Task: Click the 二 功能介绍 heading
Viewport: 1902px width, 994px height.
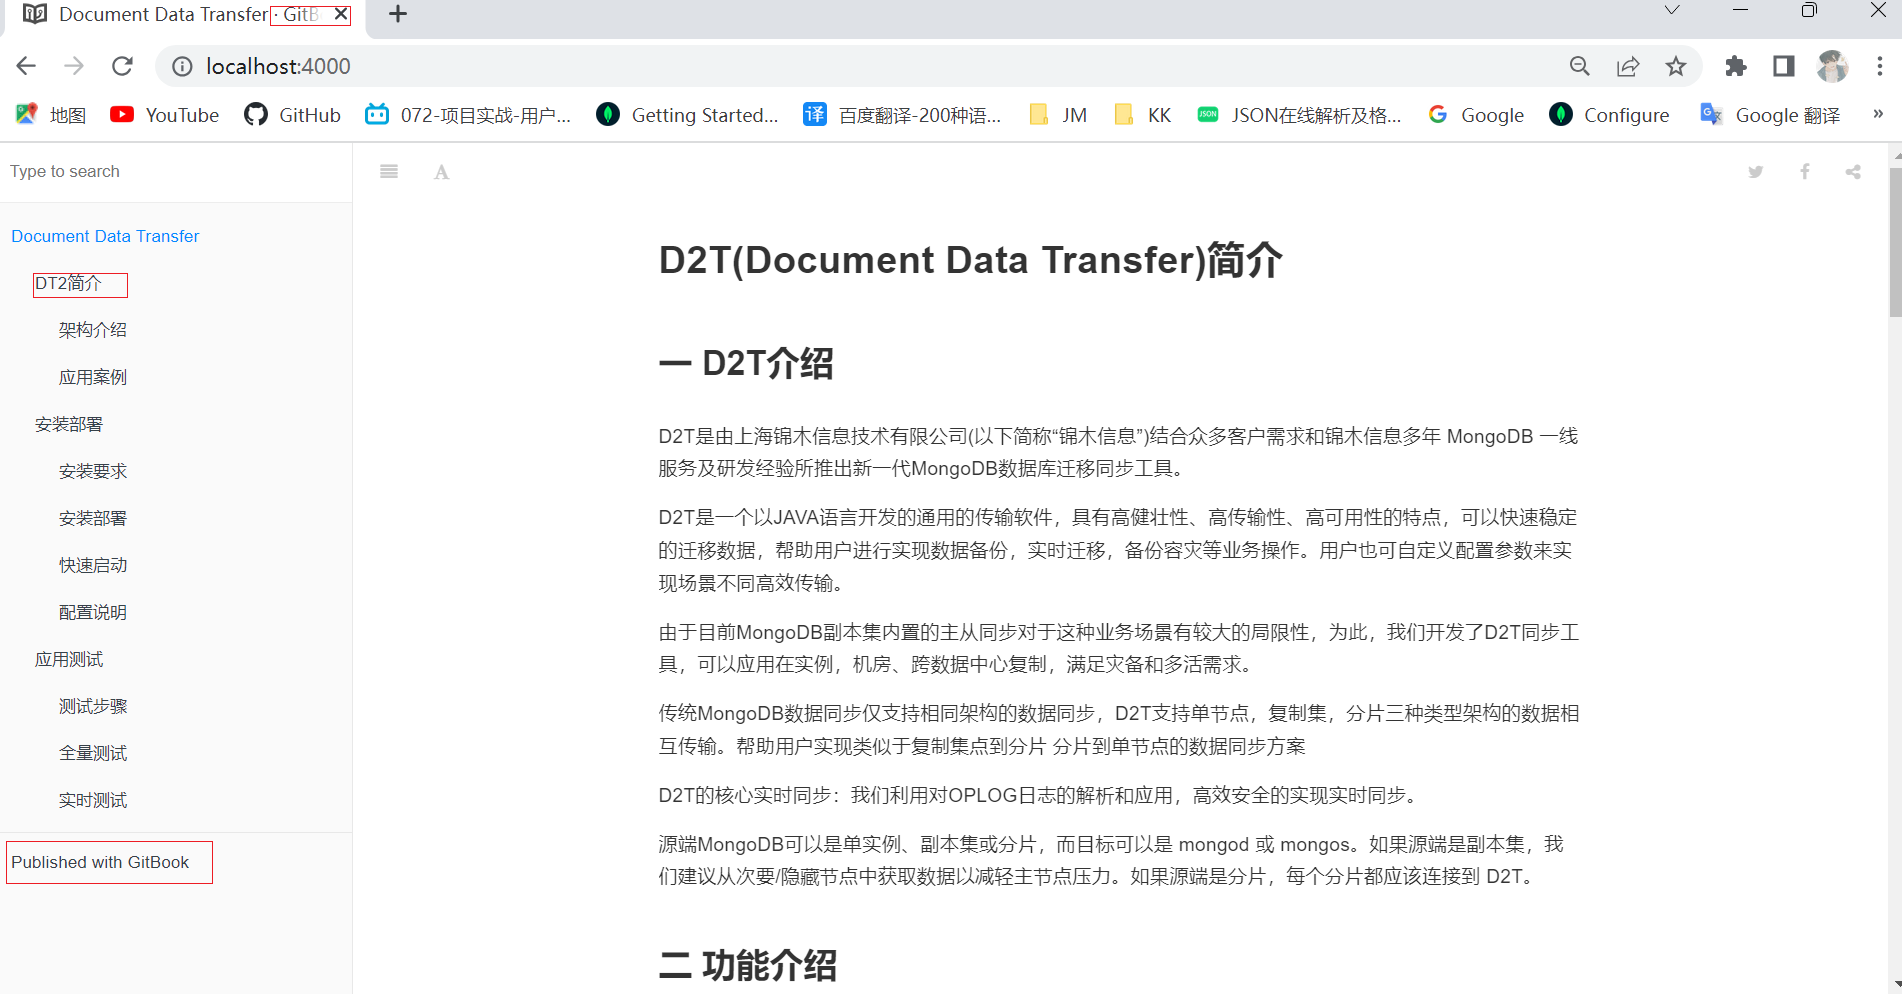Action: pyautogui.click(x=748, y=965)
